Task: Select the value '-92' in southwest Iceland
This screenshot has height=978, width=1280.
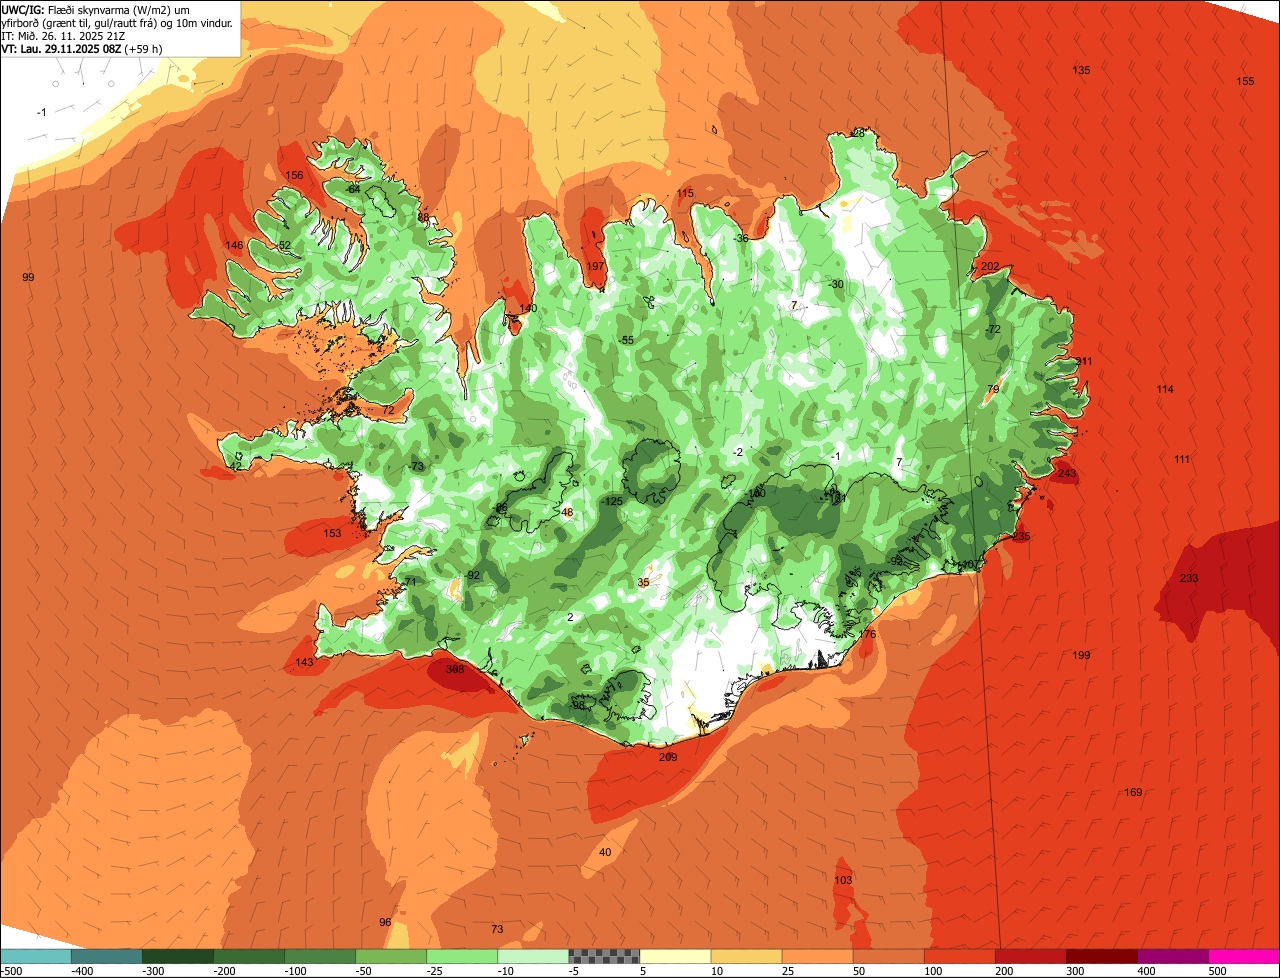Action: pyautogui.click(x=473, y=575)
